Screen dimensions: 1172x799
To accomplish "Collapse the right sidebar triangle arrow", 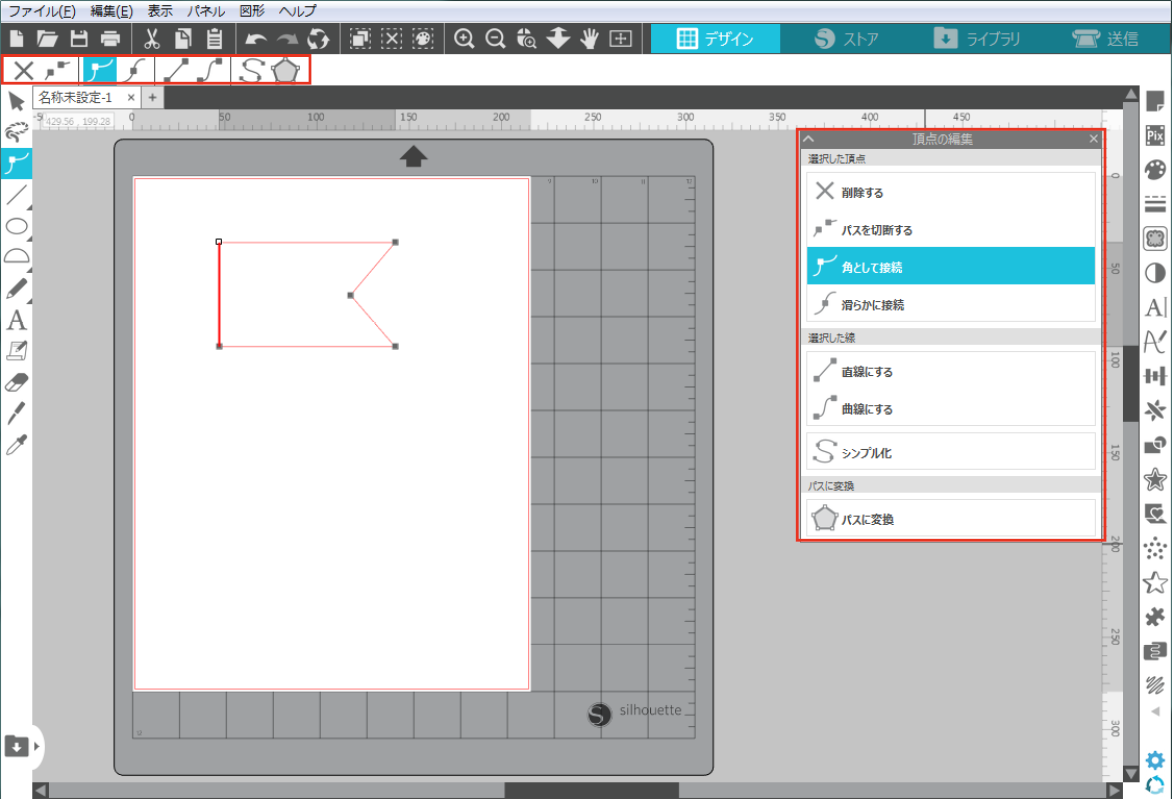I will pyautogui.click(x=1155, y=712).
